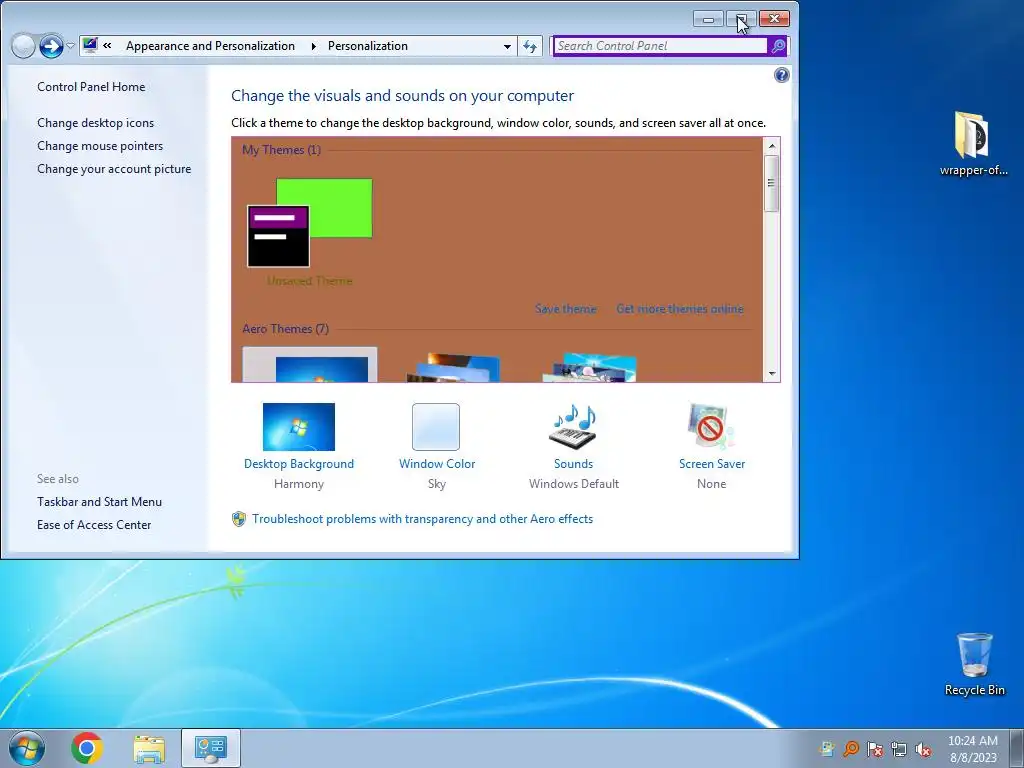1024x768 pixels.
Task: Open Change your account picture link
Action: coord(114,168)
